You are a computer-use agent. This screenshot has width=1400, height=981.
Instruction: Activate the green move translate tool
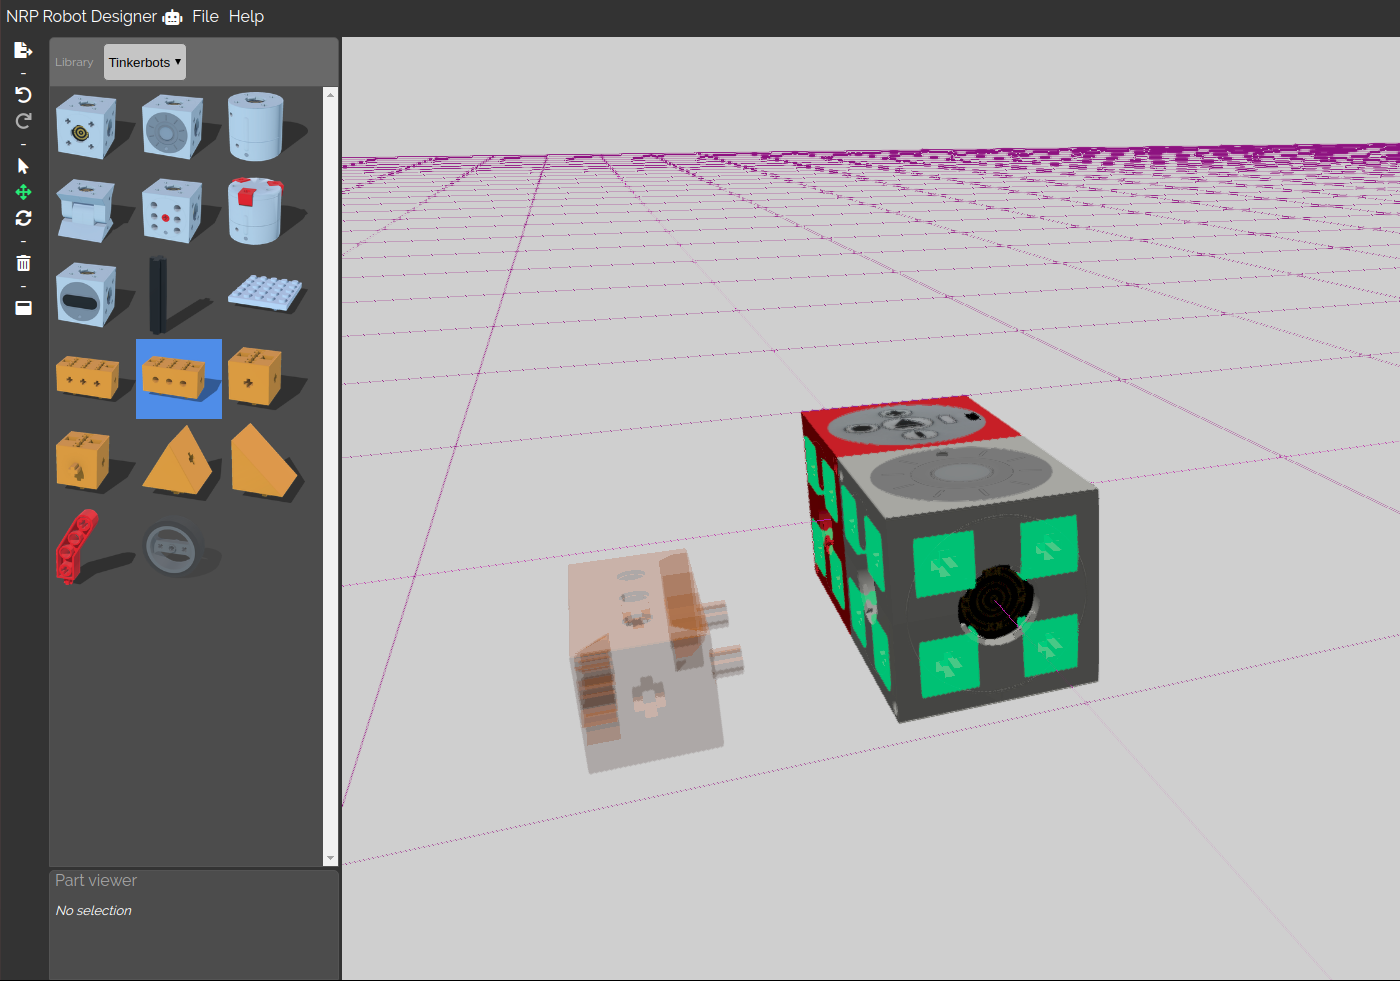[x=23, y=192]
